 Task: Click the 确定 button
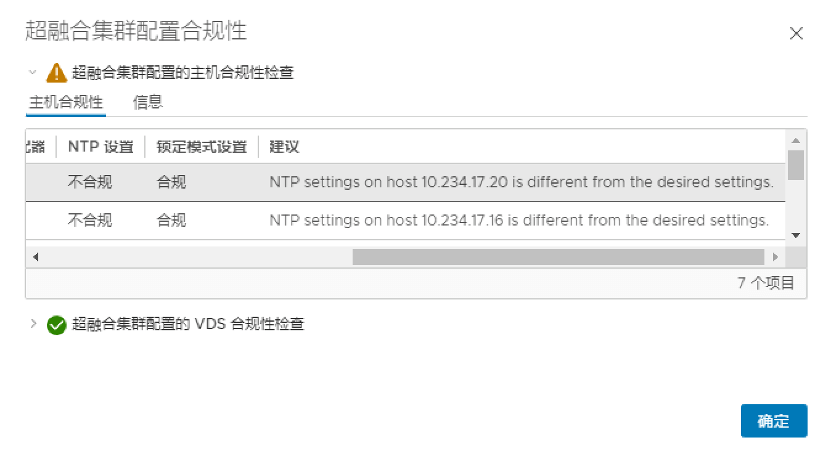pyautogui.click(x=774, y=421)
